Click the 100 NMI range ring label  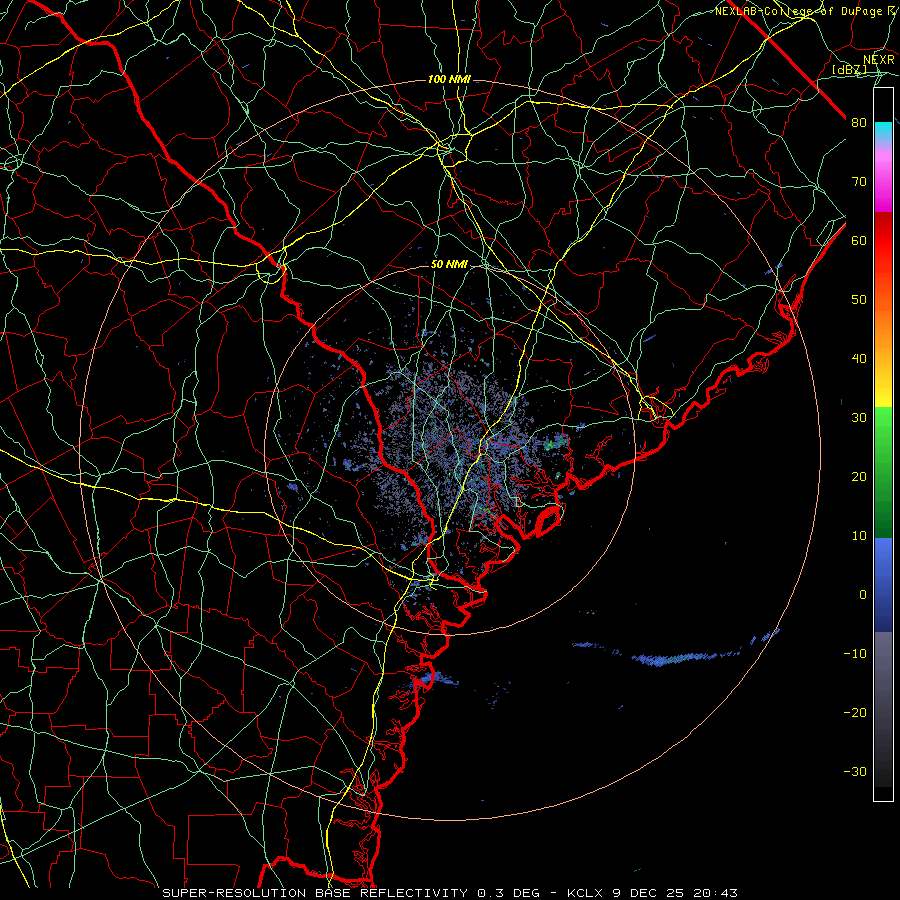449,79
